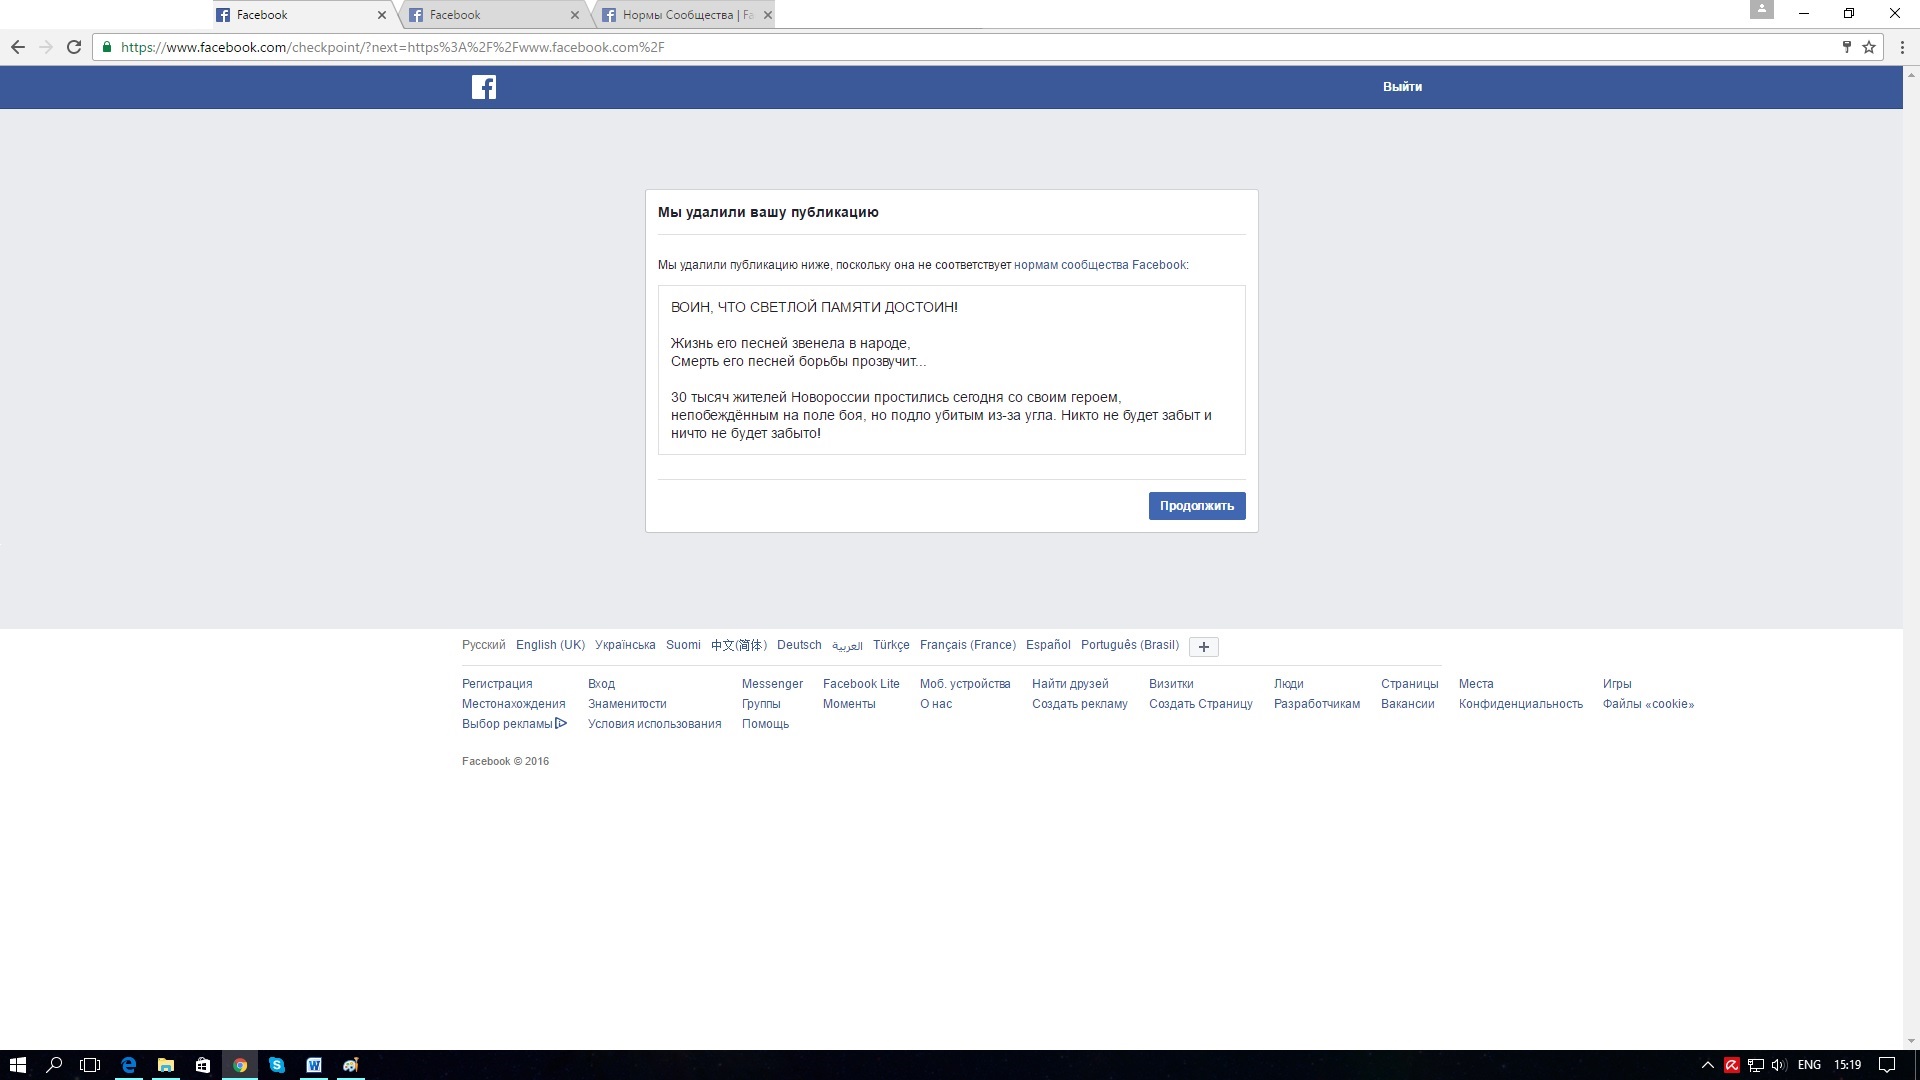1920x1080 pixels.
Task: Open Chrome menu three-dot icon
Action: point(1902,47)
